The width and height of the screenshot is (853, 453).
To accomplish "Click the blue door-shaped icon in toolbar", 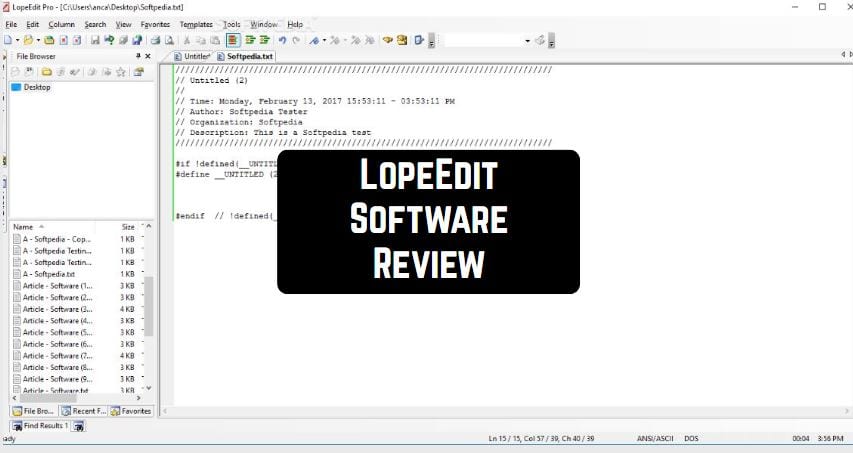I will pos(419,40).
